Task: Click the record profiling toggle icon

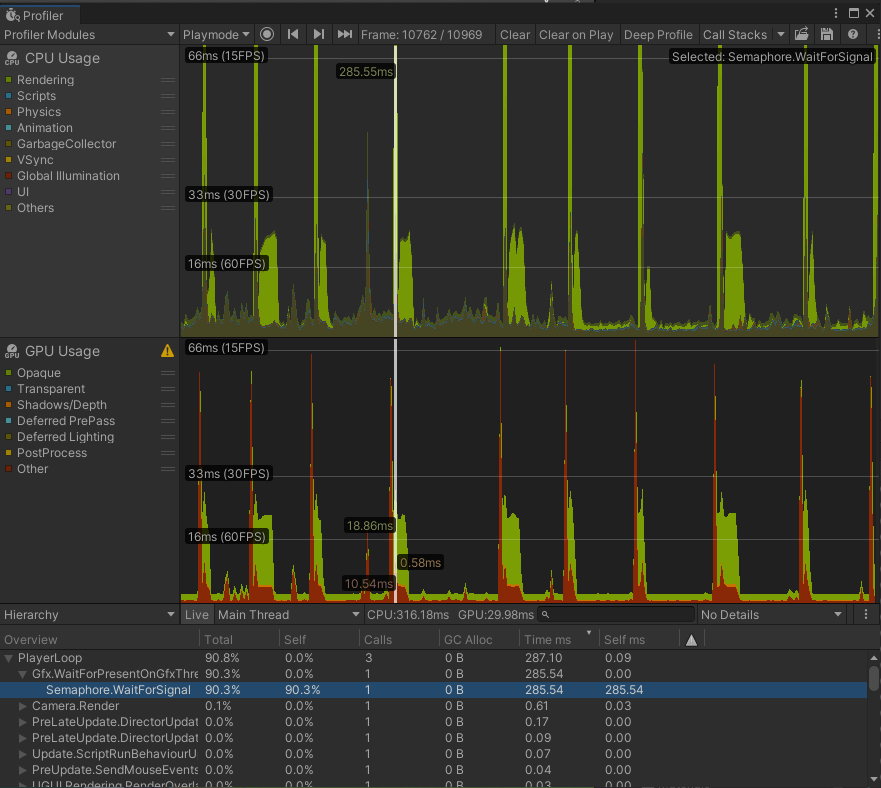Action: click(x=267, y=34)
